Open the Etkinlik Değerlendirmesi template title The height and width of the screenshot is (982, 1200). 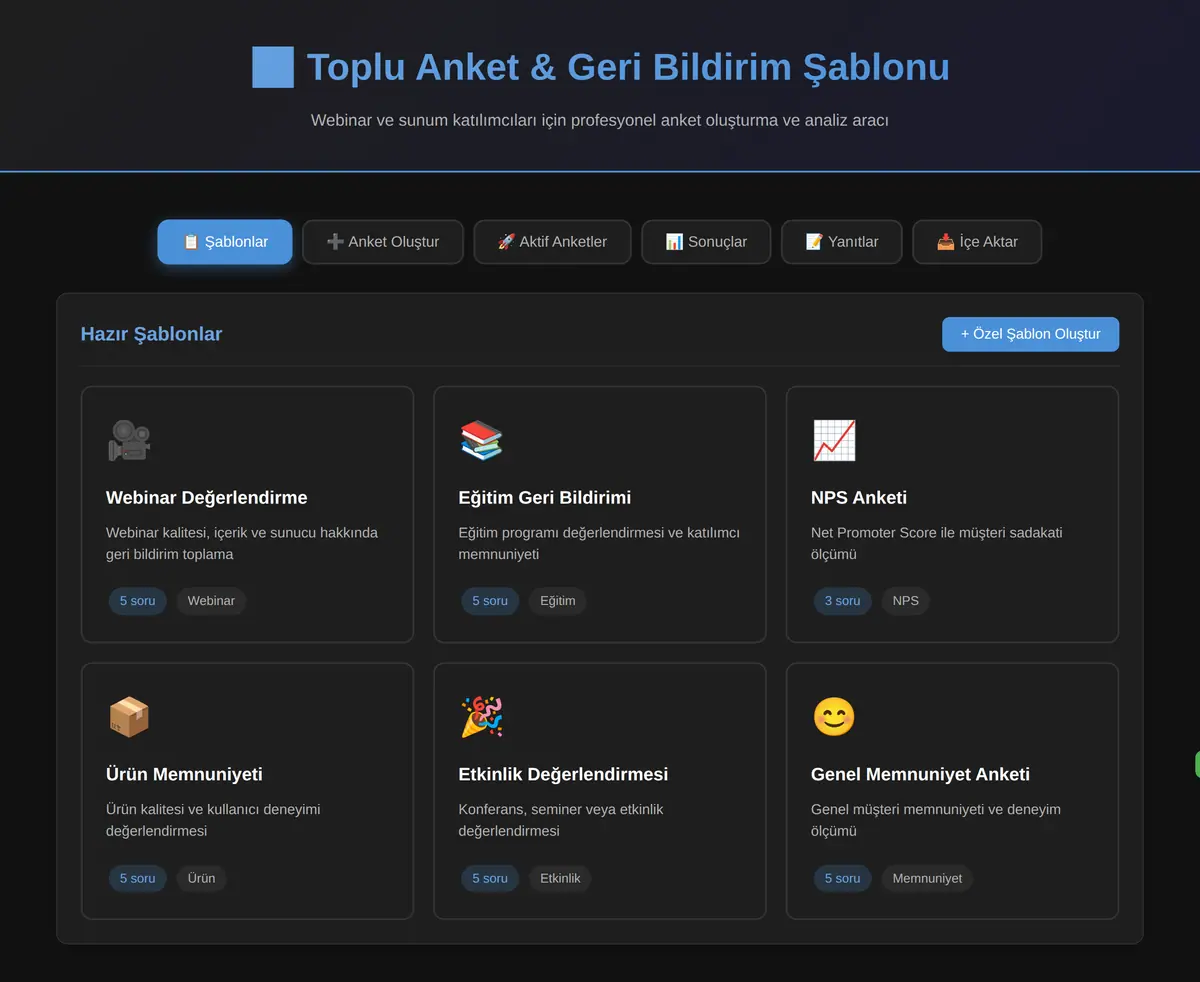(x=563, y=774)
